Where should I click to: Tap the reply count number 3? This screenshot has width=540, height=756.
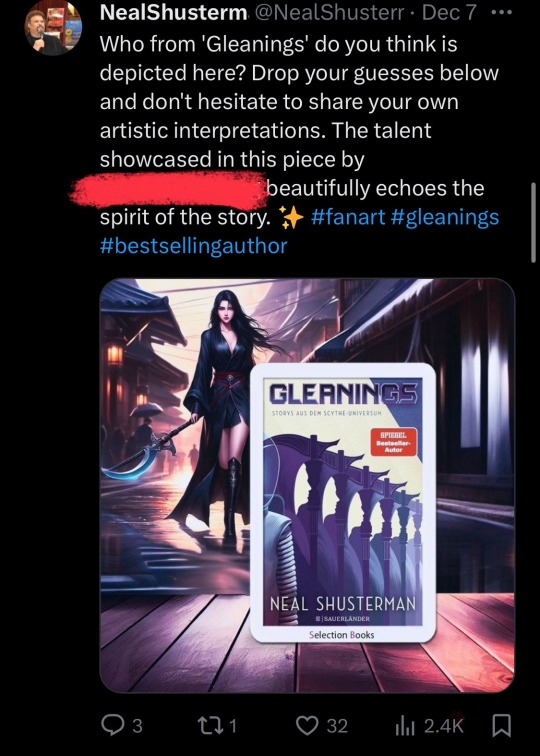point(137,726)
